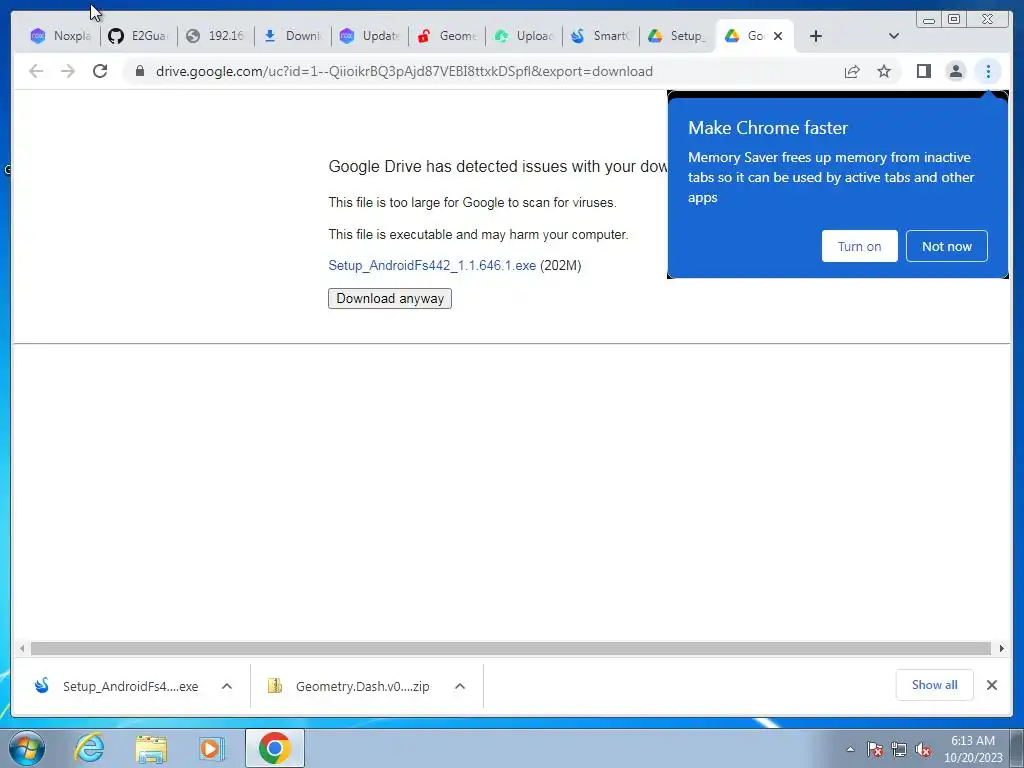
Task: Open Chrome's three-dot menu
Action: (x=988, y=71)
